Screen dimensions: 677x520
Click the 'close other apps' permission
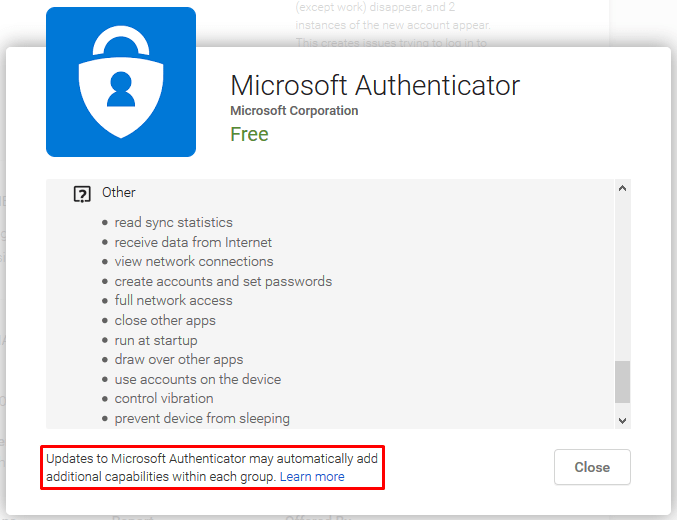[165, 320]
